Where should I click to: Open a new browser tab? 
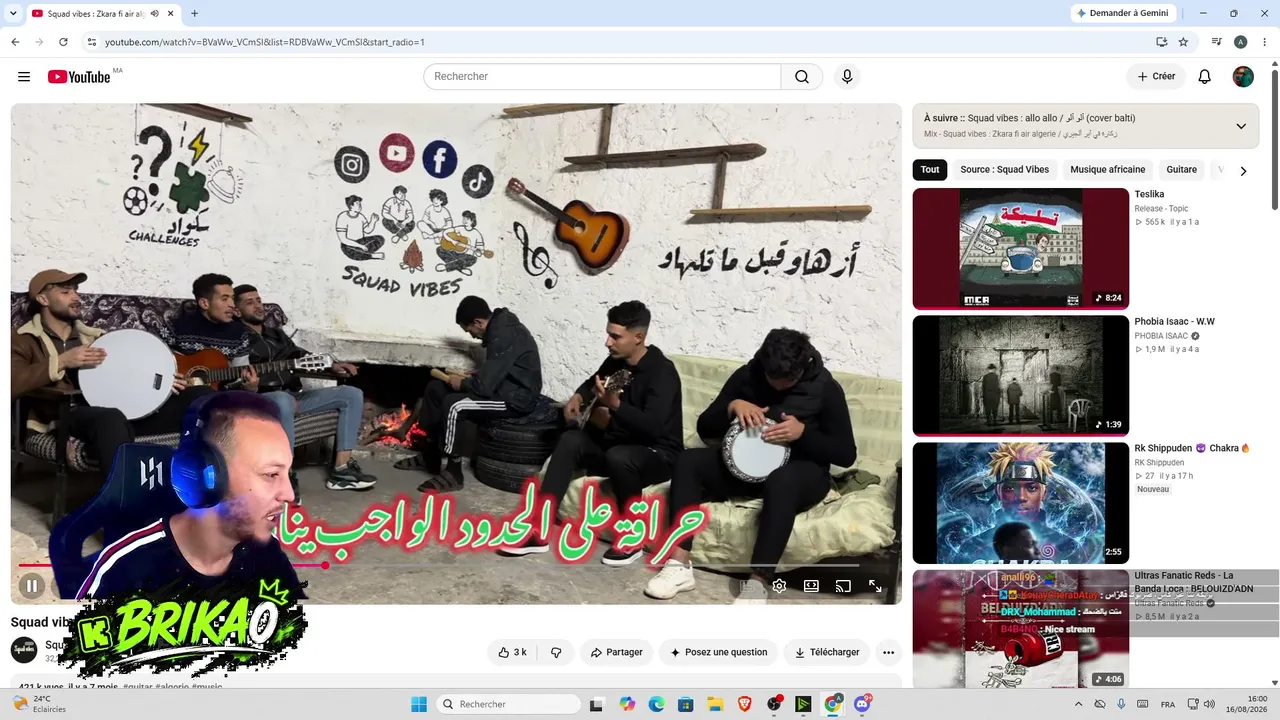[x=194, y=13]
